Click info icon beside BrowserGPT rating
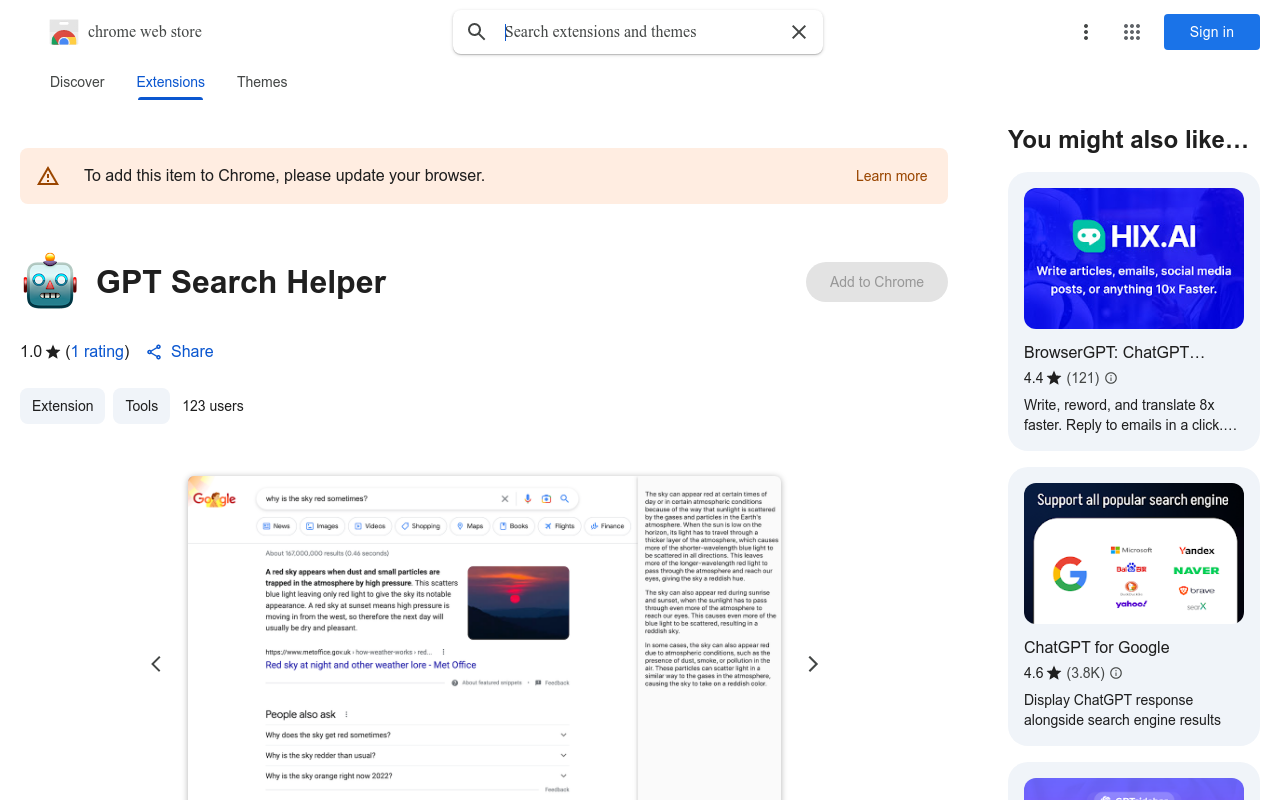1280x800 pixels. point(1111,378)
